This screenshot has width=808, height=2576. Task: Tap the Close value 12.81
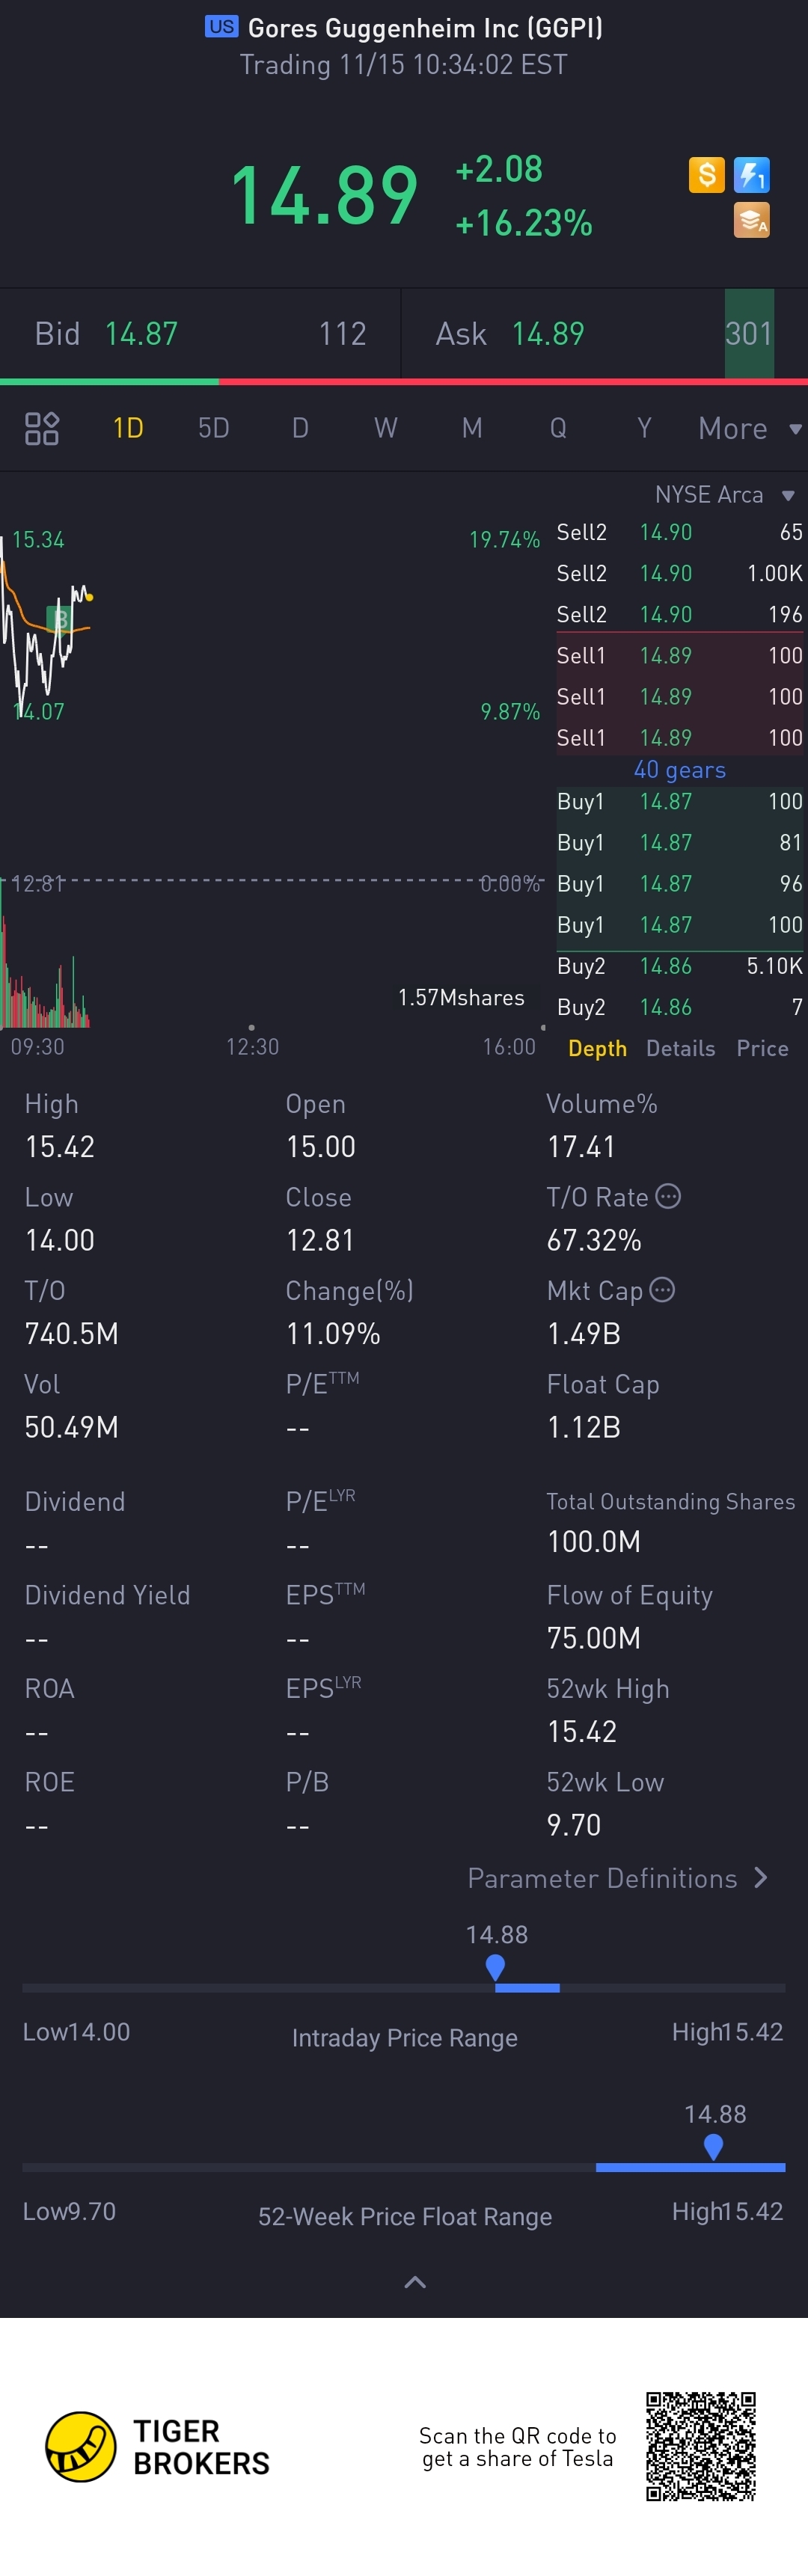(x=320, y=1240)
